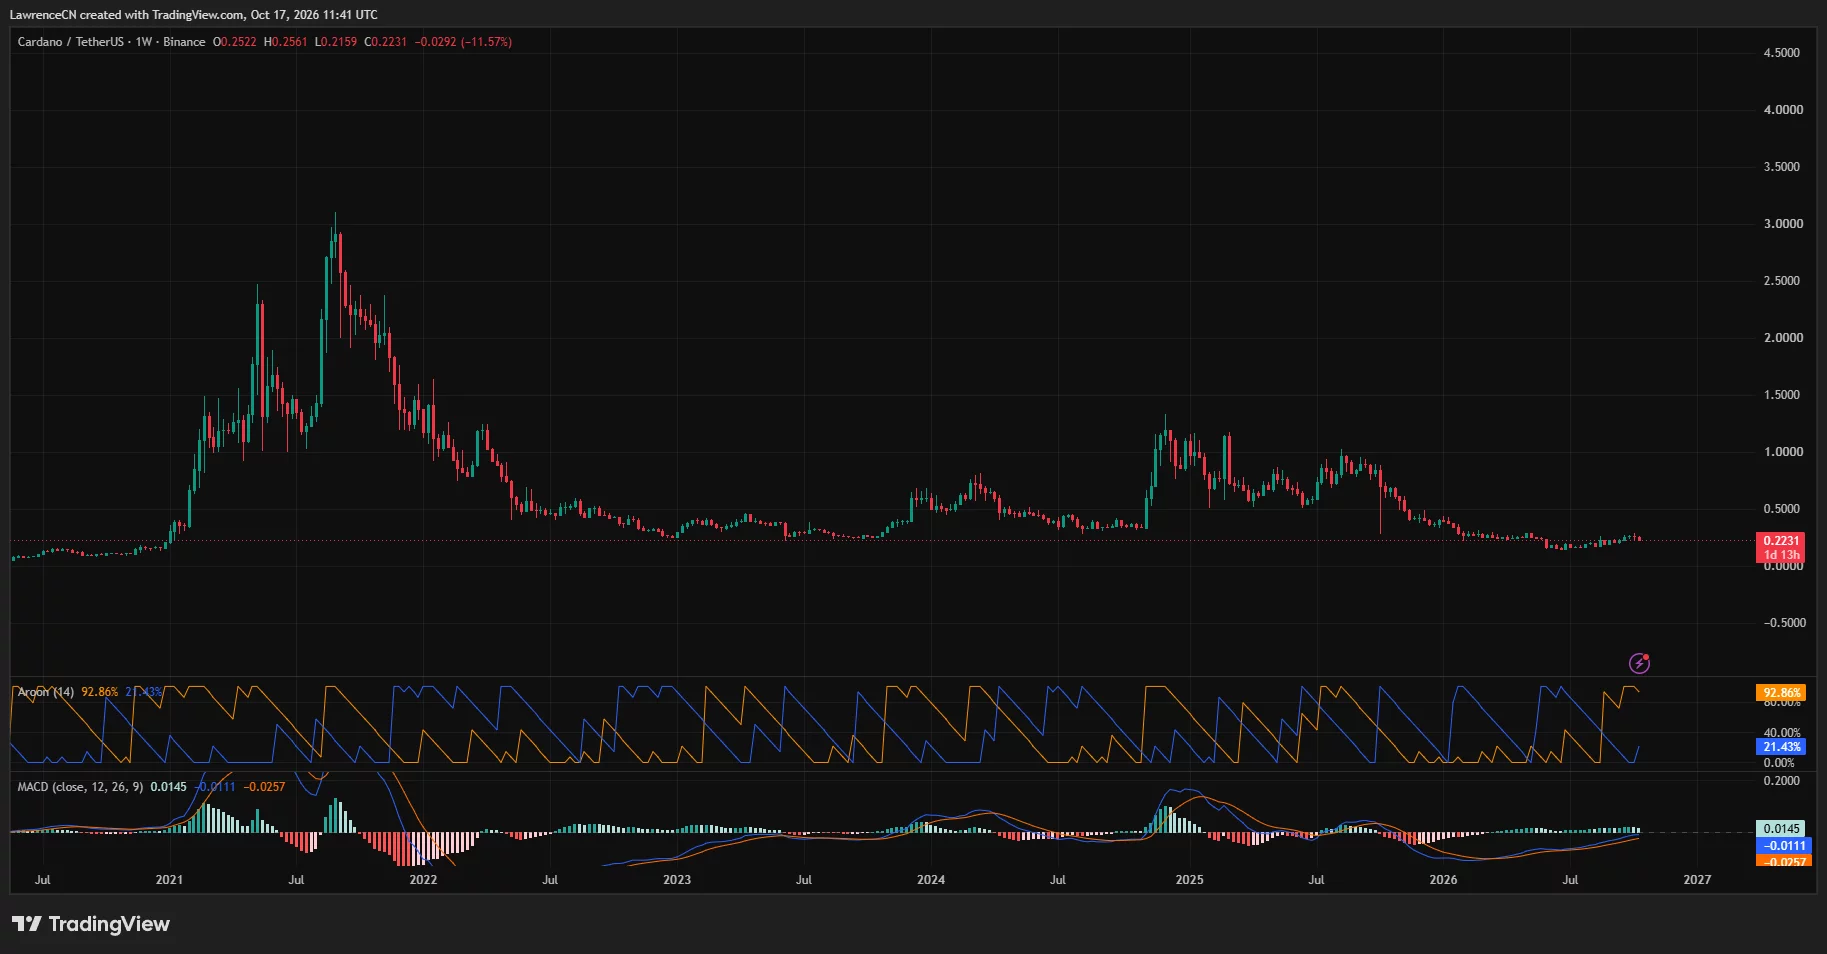1827x954 pixels.
Task: Click the −0.5000 price axis label
Action: pyautogui.click(x=1783, y=623)
